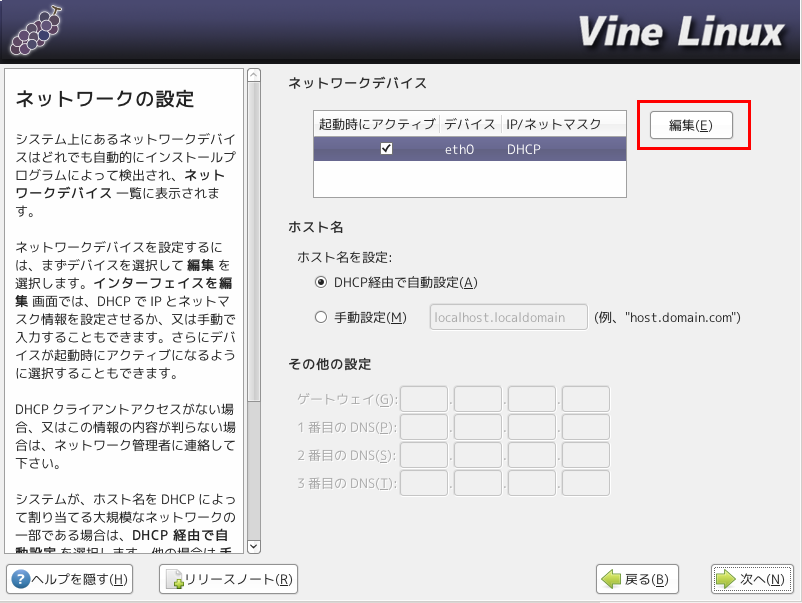Click IP/ネットマスク column header
Viewport: 802px width, 603px height.
563,124
